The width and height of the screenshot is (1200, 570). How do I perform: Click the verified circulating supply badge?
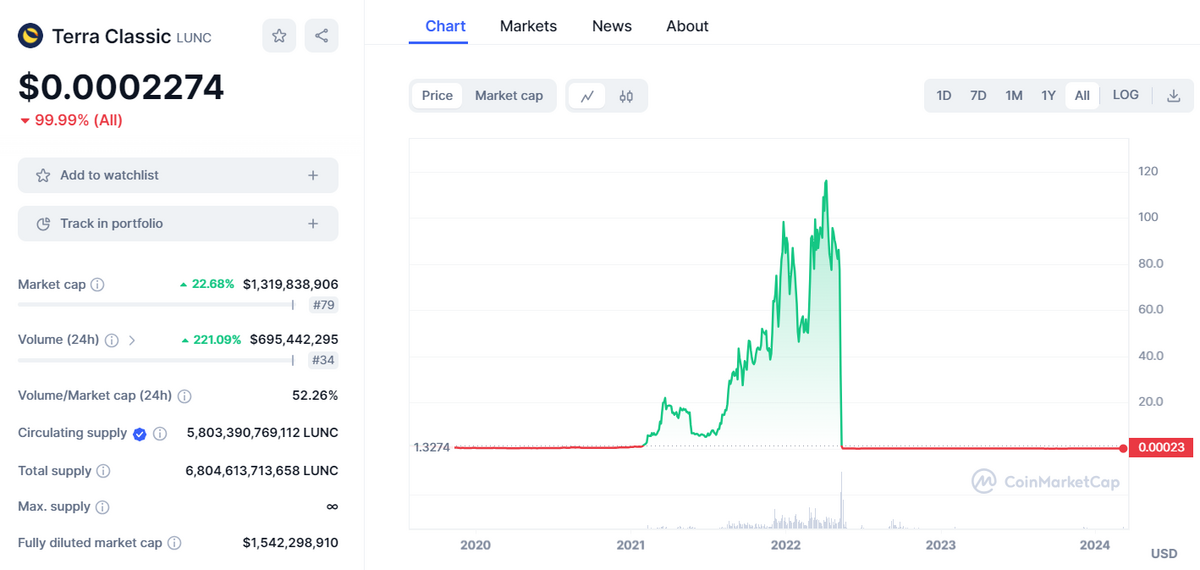140,433
